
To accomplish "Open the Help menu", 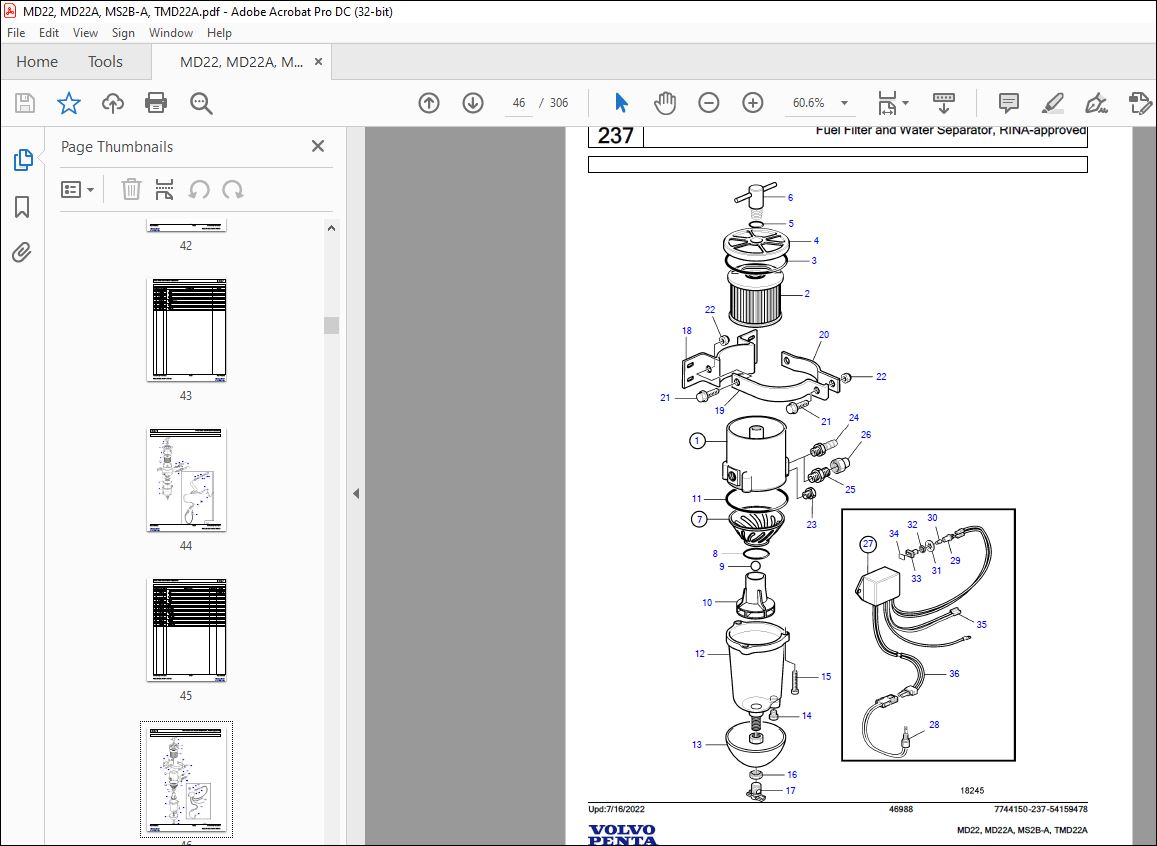I will pyautogui.click(x=219, y=32).
